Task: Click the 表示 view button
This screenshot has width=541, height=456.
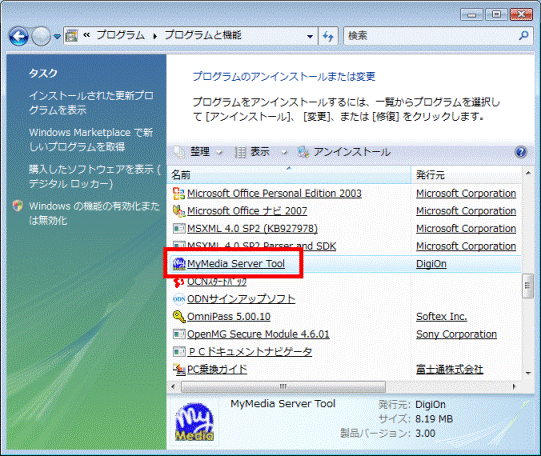Action: click(253, 152)
